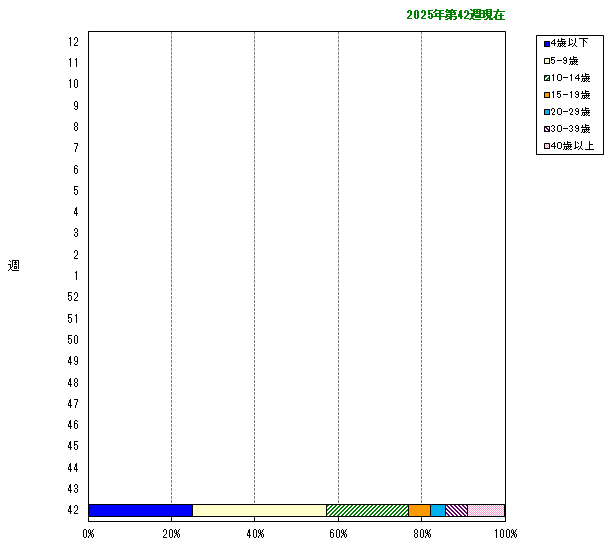Select the purple hatched bar segment
608x552 pixels.
(x=456, y=510)
